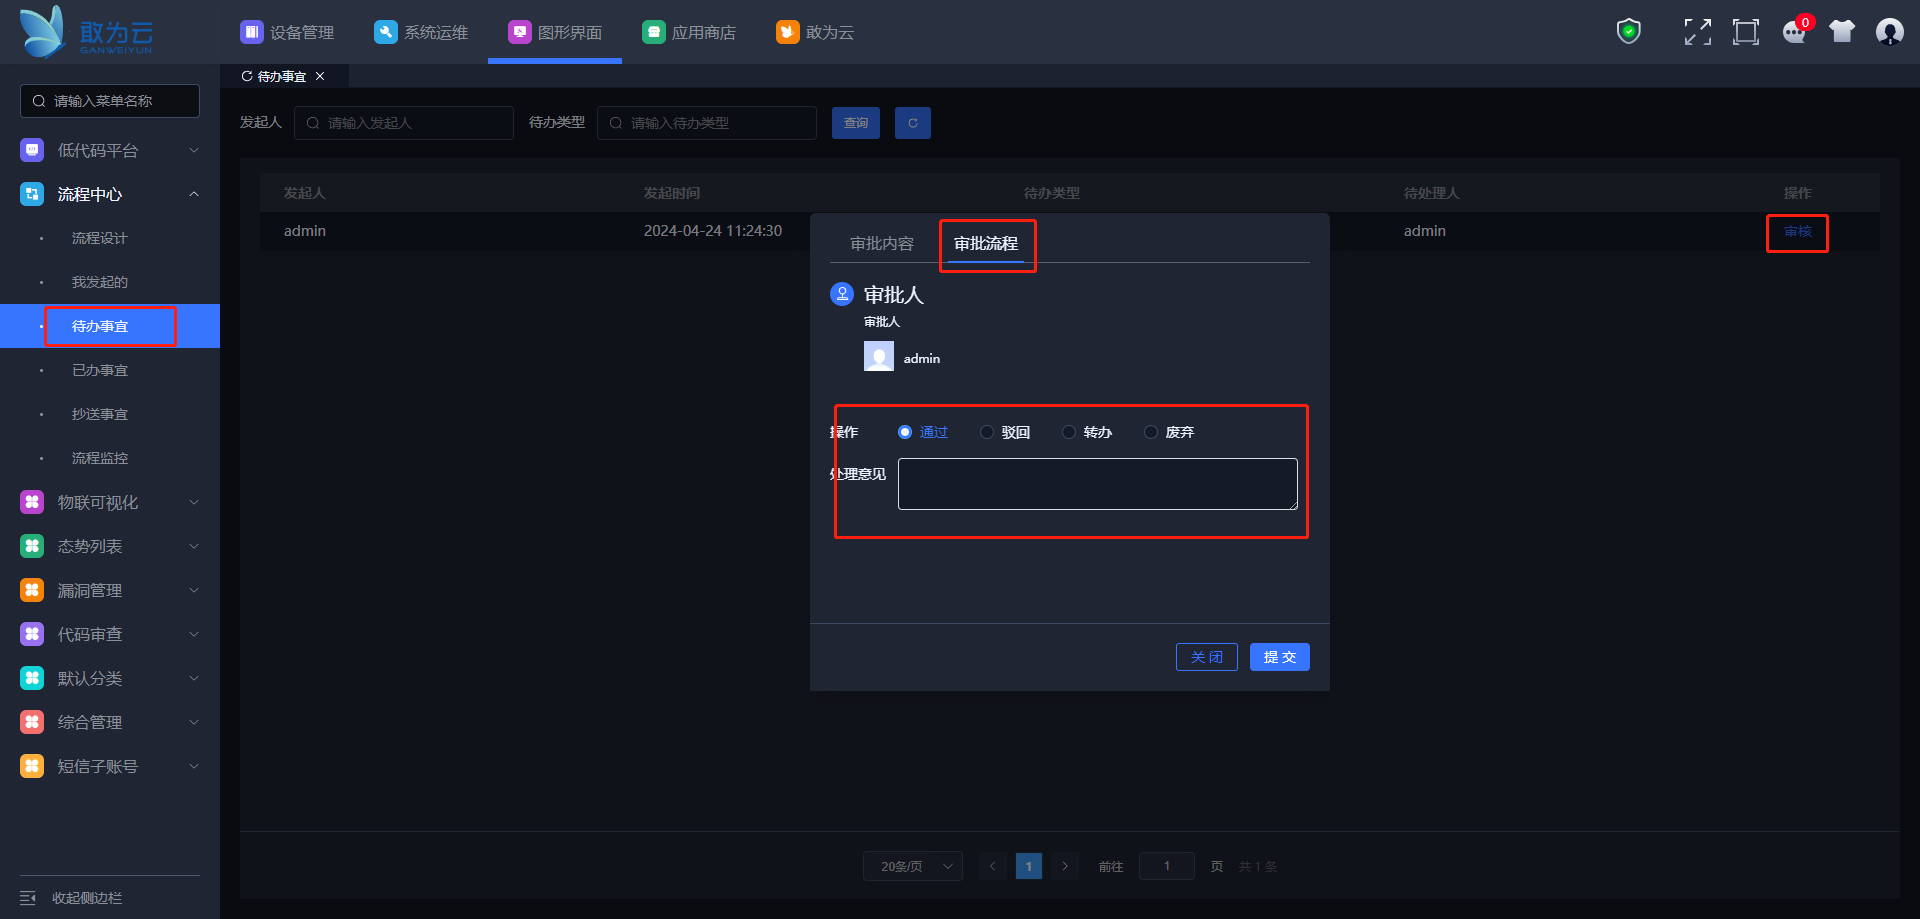The image size is (1920, 919).
Task: Expand the 漏洞管理 menu chevron
Action: pyautogui.click(x=194, y=590)
